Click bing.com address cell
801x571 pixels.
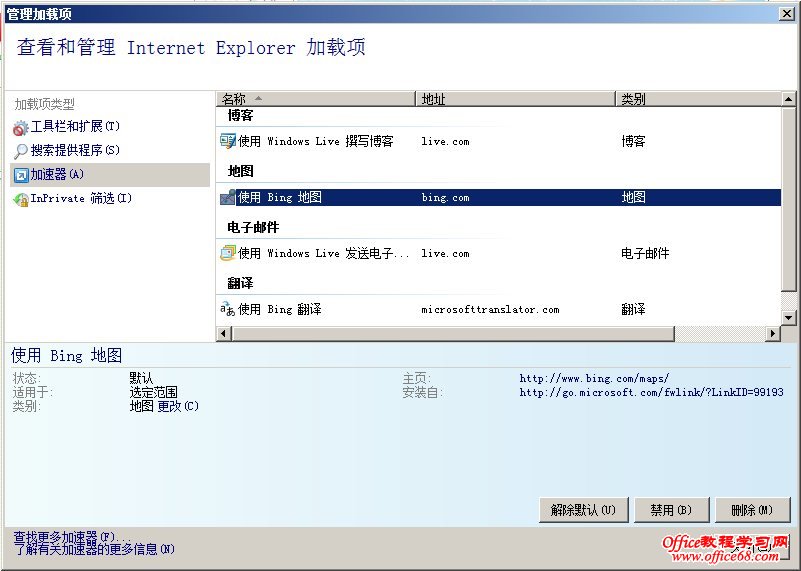(445, 198)
